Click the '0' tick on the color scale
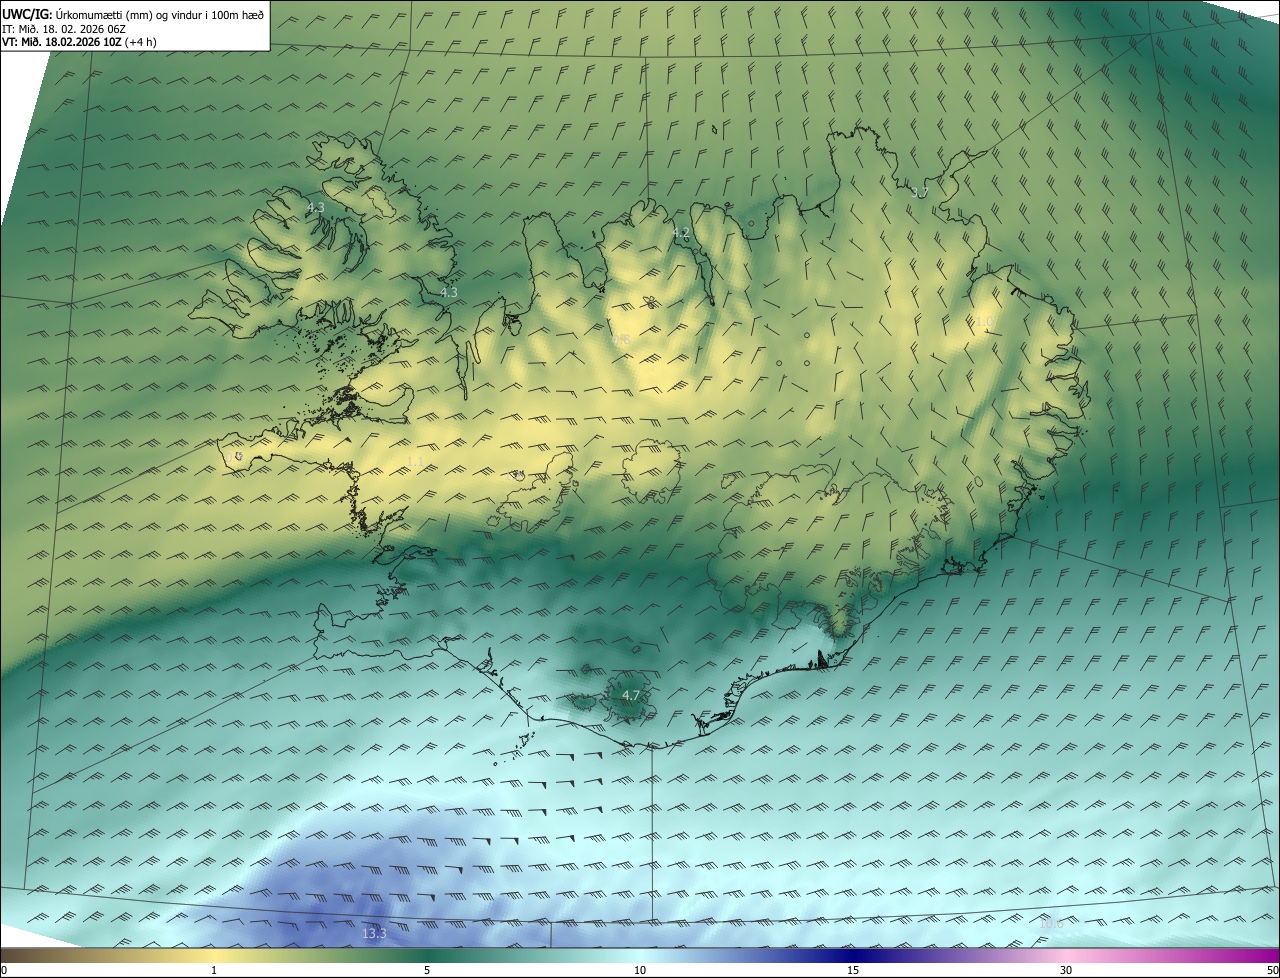The image size is (1280, 978). 4,970
